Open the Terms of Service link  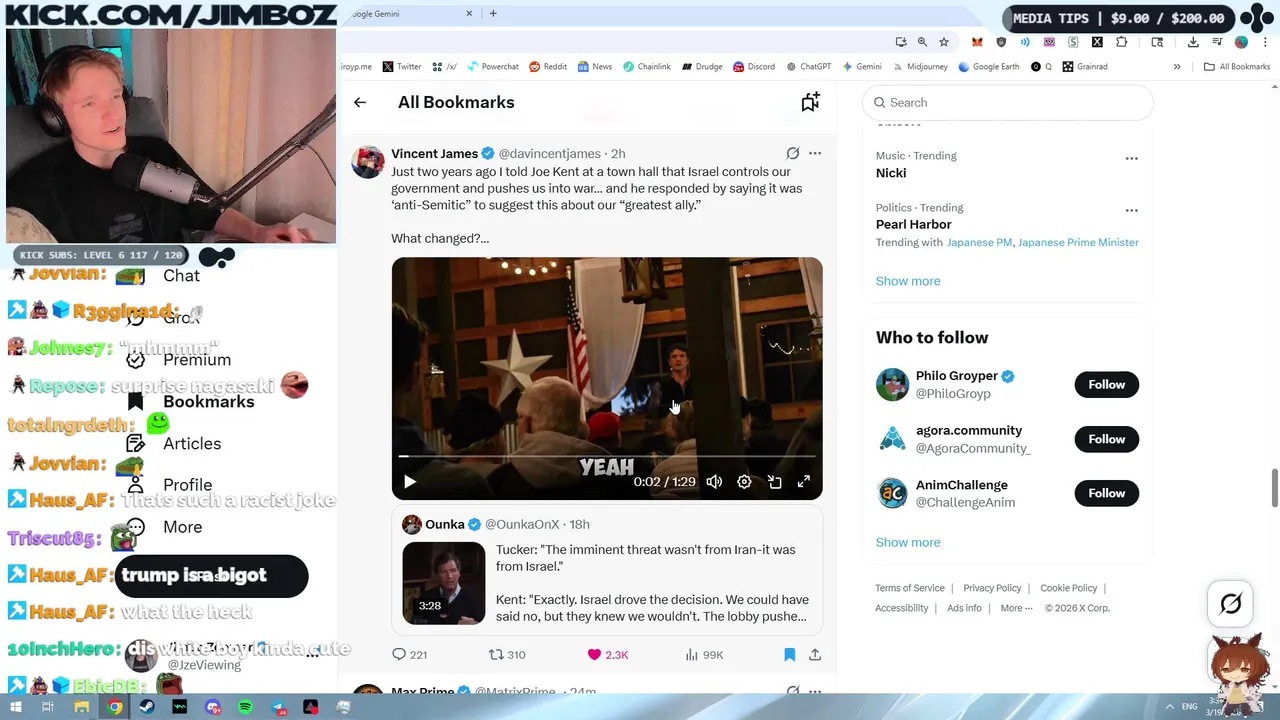point(910,588)
